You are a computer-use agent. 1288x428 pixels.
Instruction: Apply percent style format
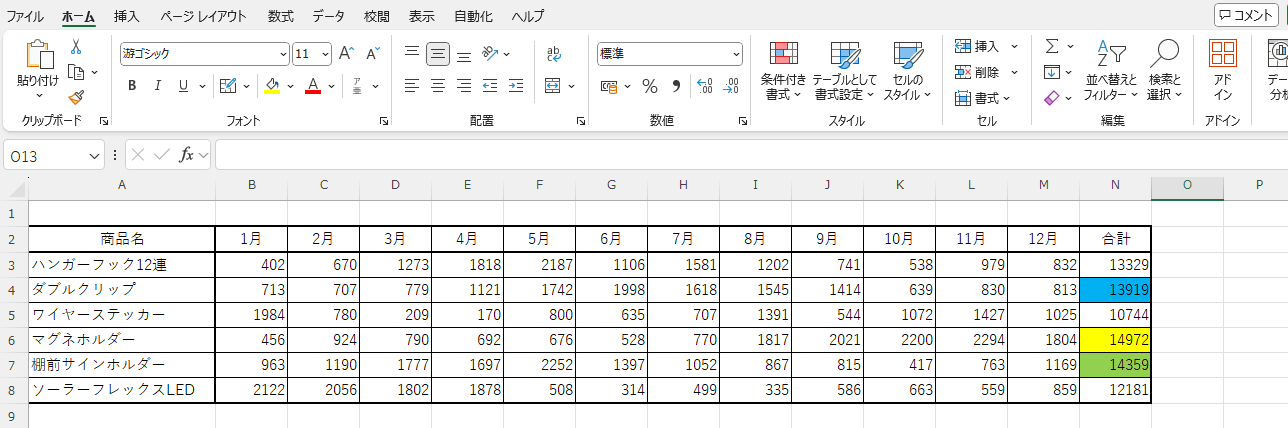click(650, 86)
